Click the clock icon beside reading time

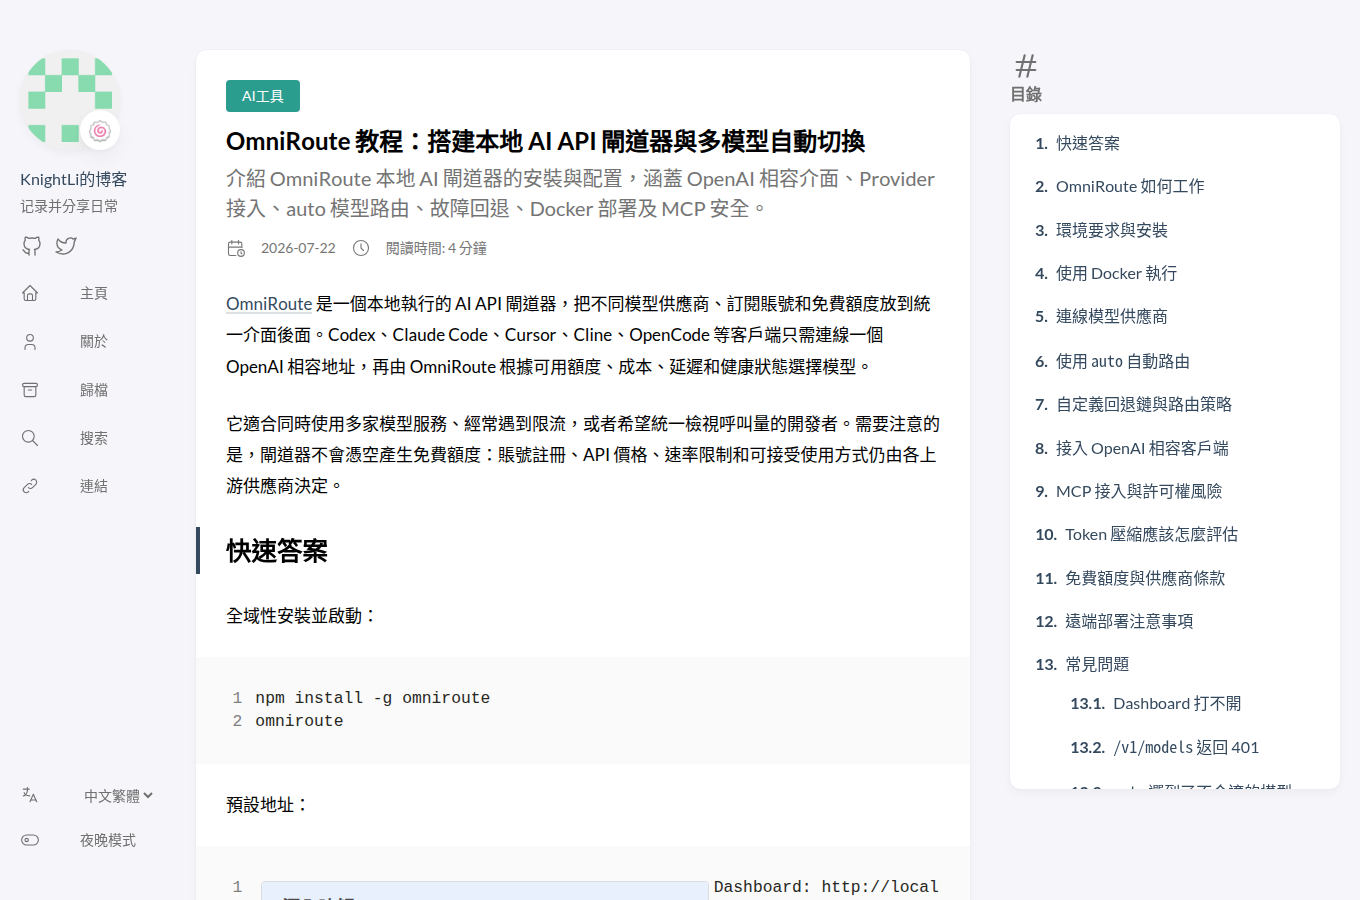click(361, 248)
